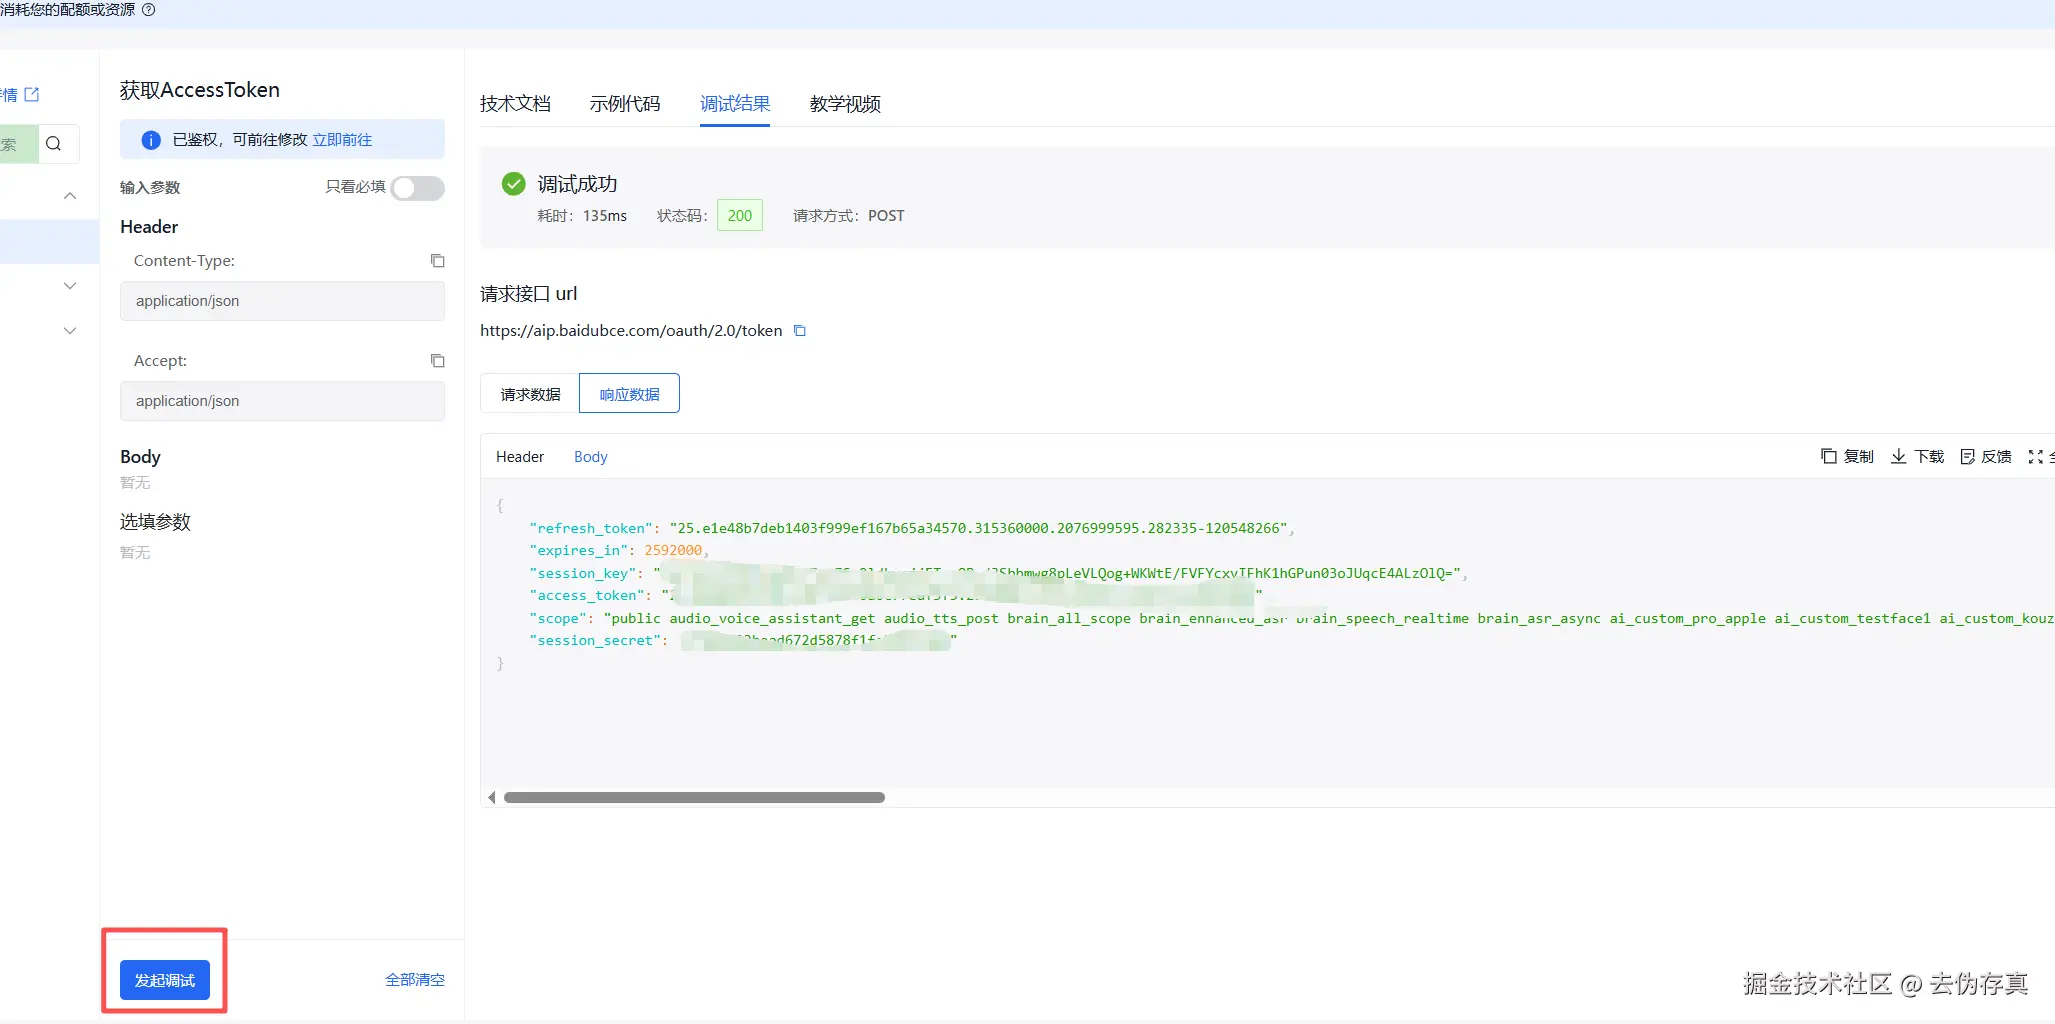Viewport: 2055px width, 1024px height.
Task: Click the horizontal scrollbar thumb under the response
Action: 694,798
